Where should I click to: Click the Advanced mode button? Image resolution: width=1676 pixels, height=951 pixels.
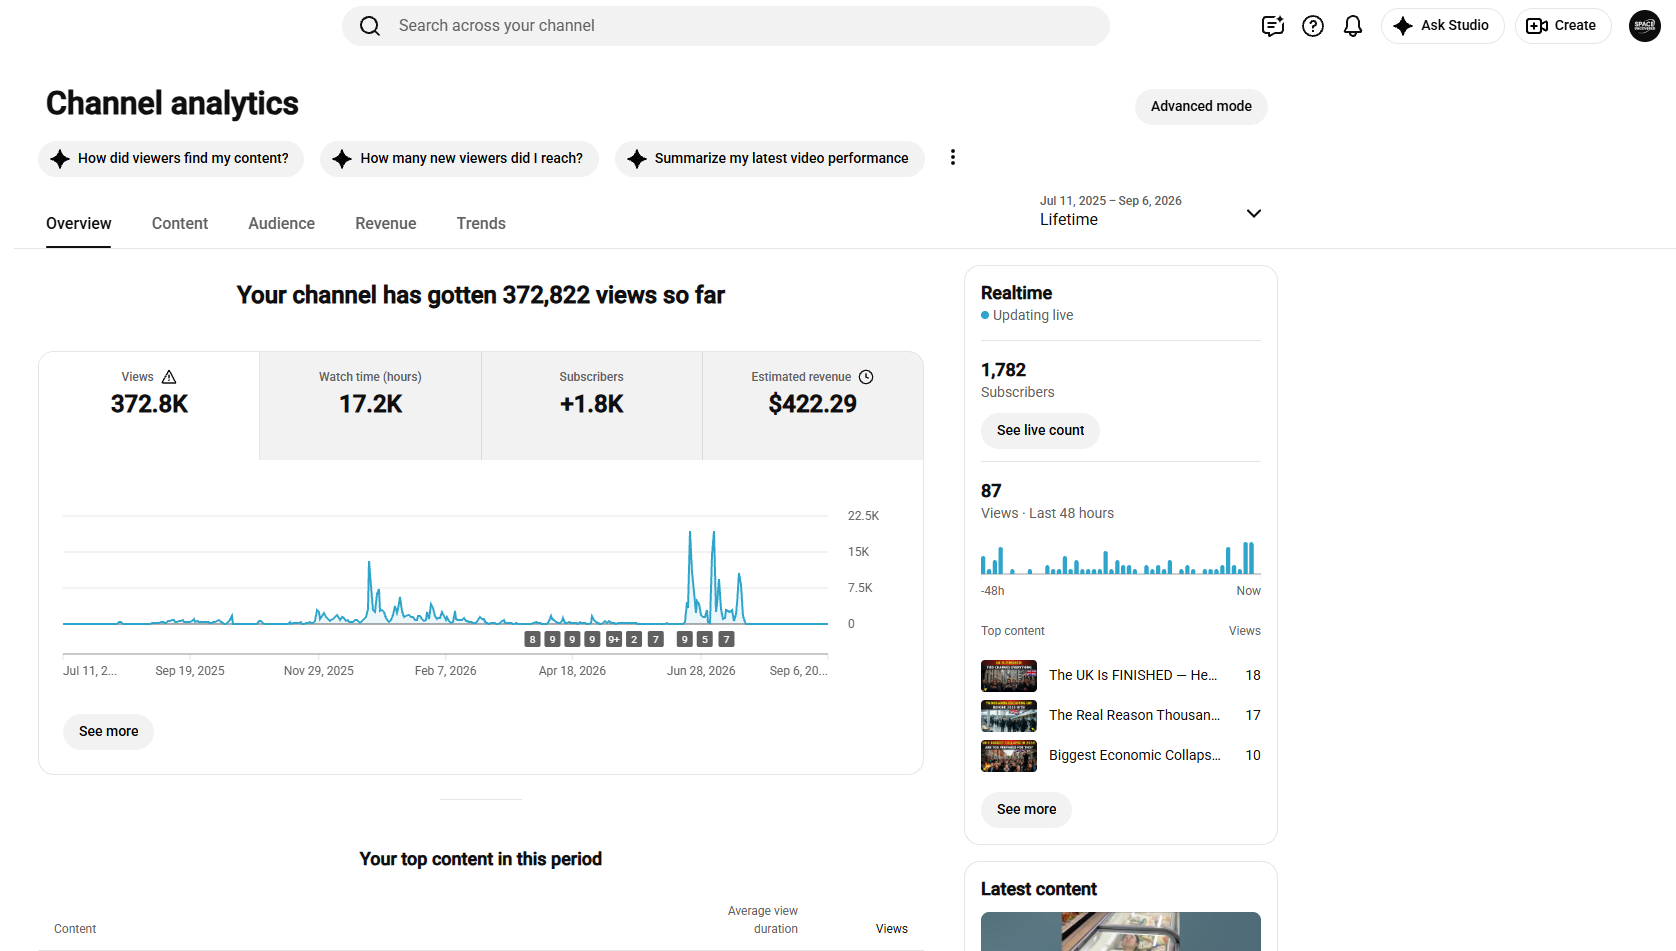point(1201,107)
